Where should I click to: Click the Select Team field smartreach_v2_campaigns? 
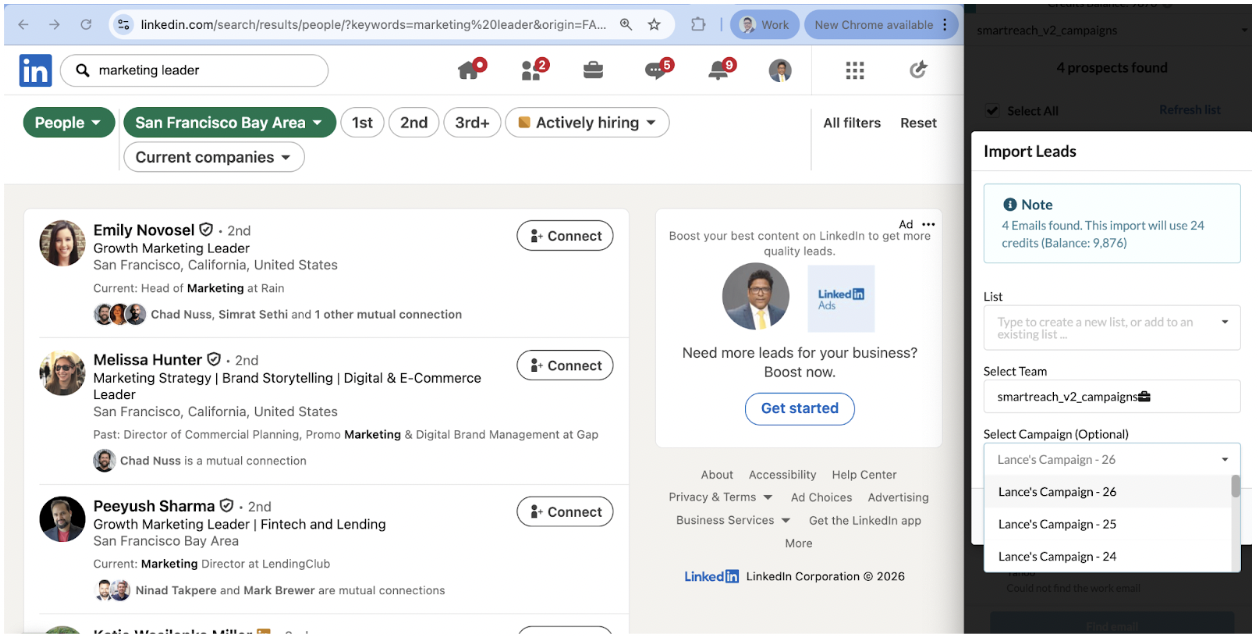tap(1112, 397)
